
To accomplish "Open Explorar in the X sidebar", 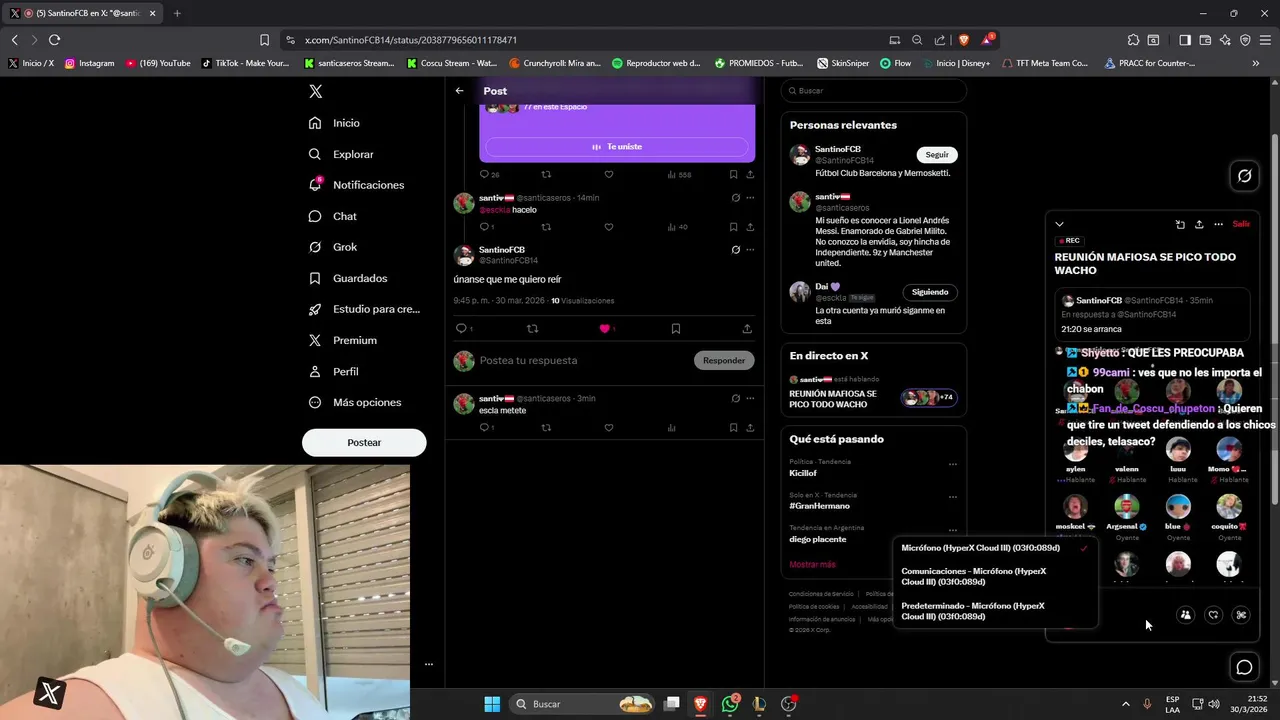I will [x=341, y=154].
